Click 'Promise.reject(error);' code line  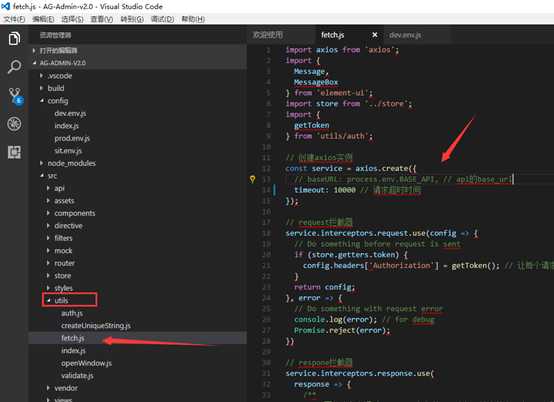342,330
